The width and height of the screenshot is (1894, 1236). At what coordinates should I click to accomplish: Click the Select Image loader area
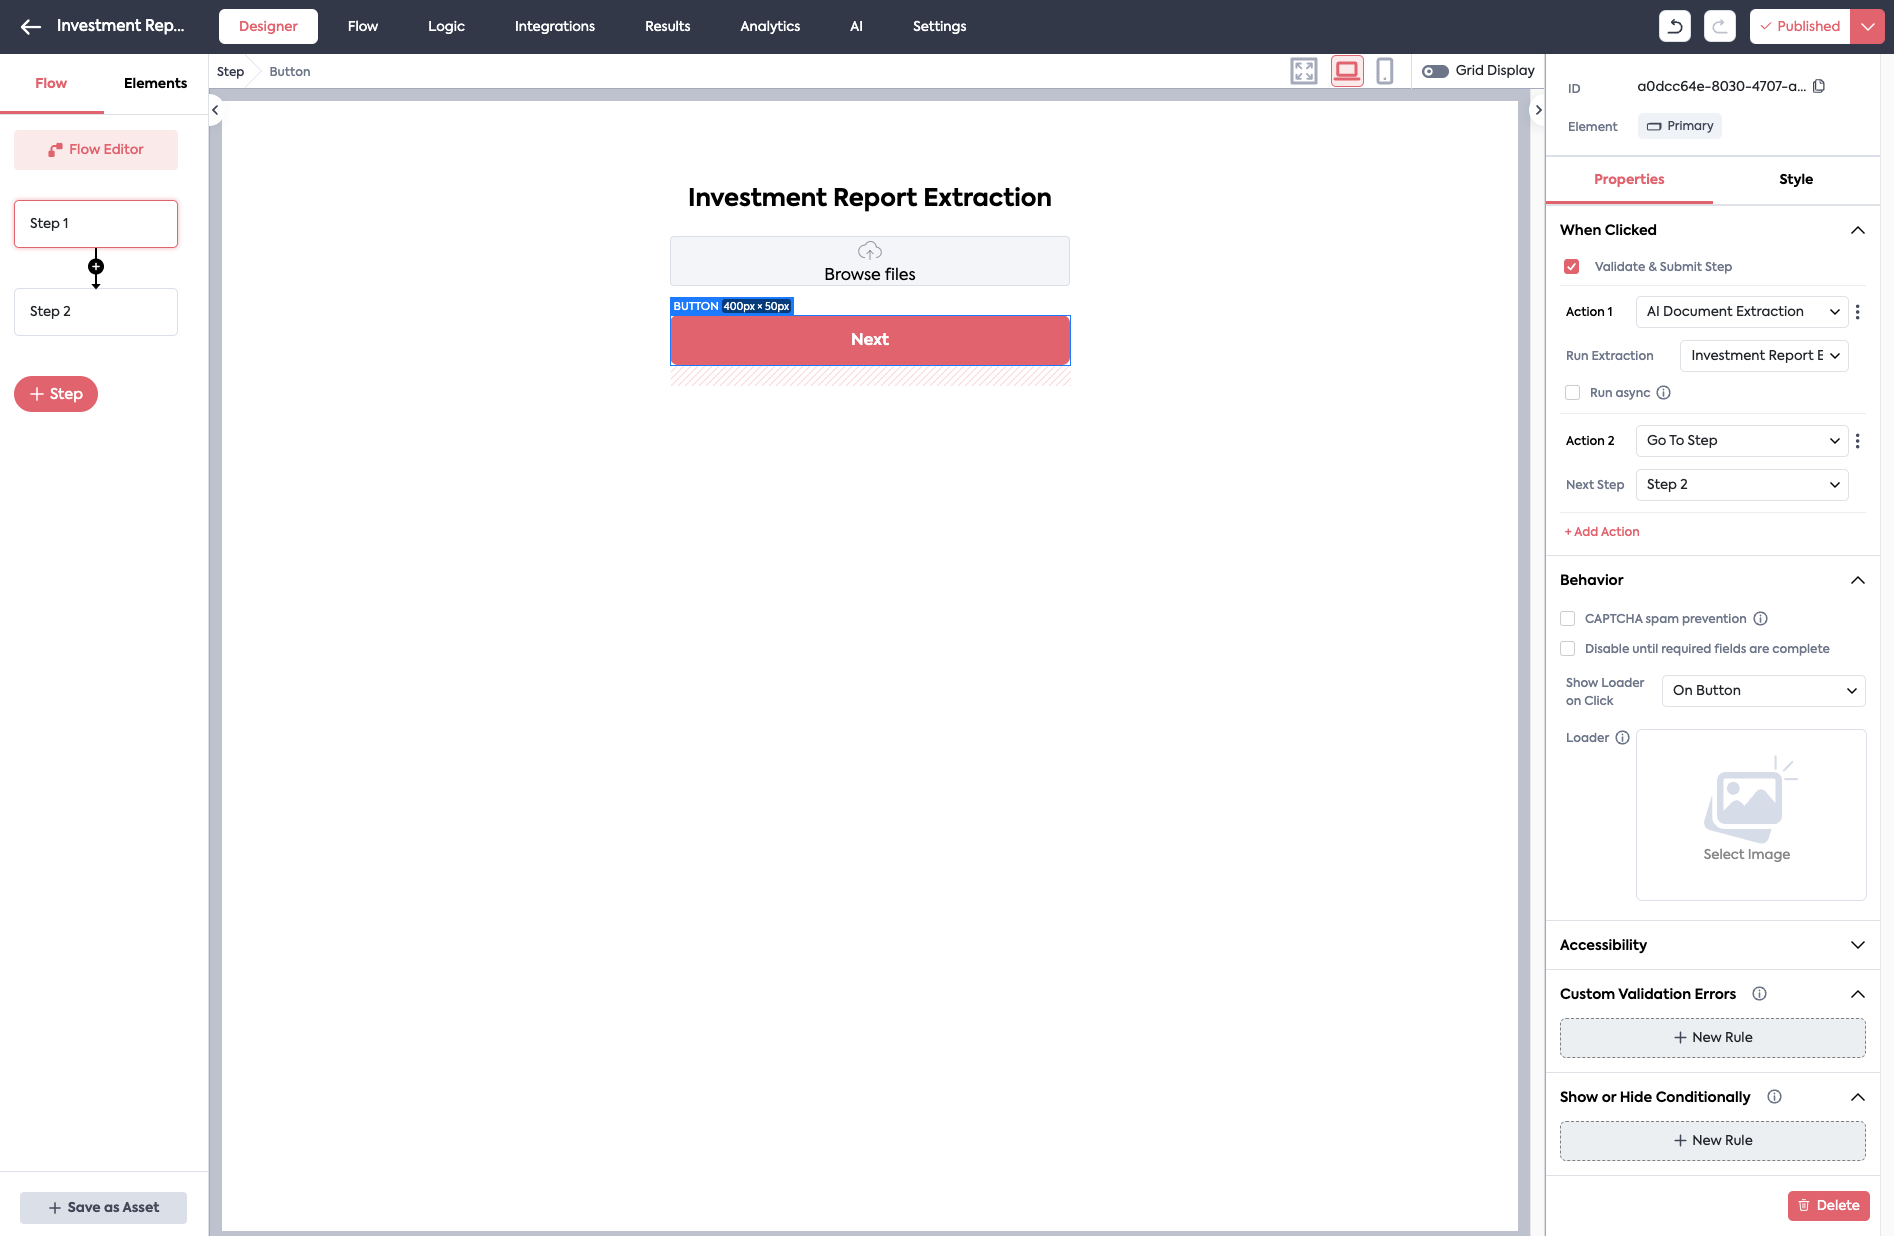tap(1750, 815)
